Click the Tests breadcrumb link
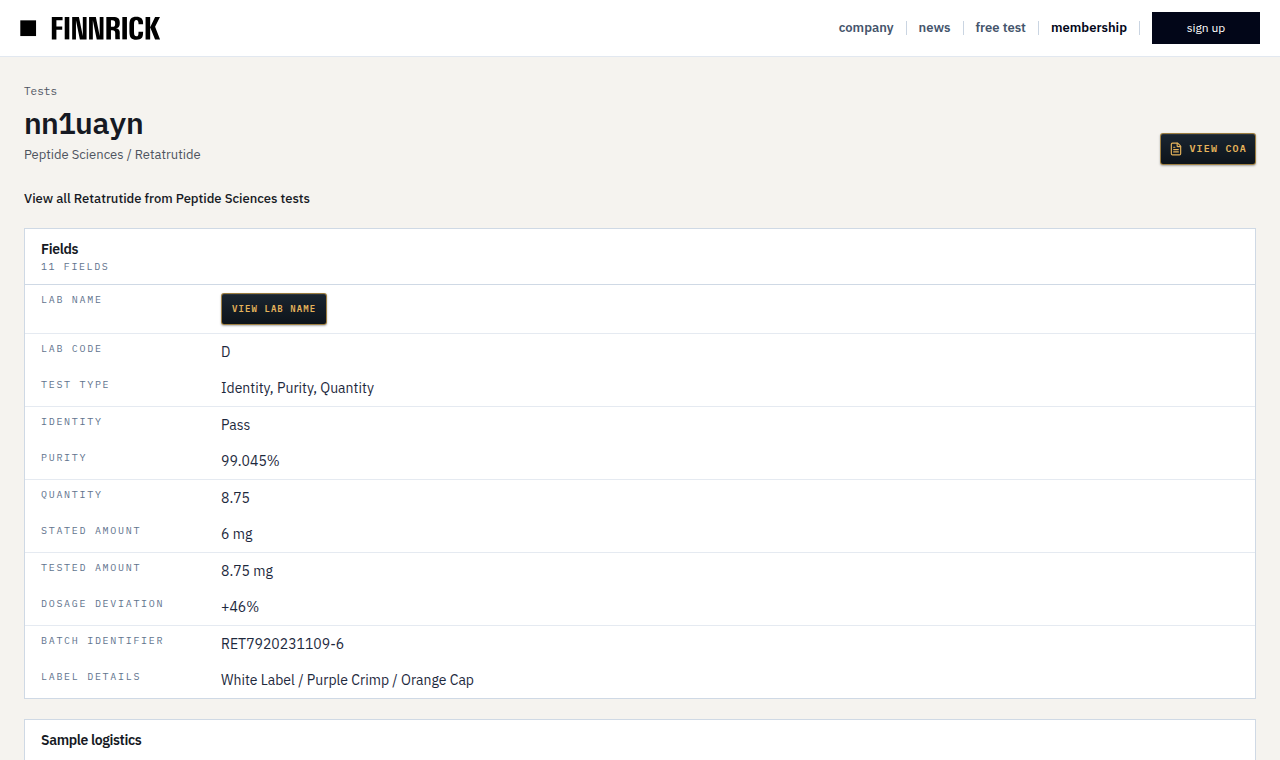This screenshot has width=1280, height=760. coord(41,91)
